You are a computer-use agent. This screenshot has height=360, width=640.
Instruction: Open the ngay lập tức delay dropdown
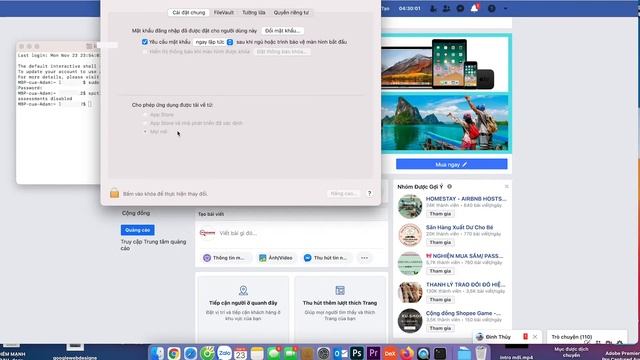213,42
